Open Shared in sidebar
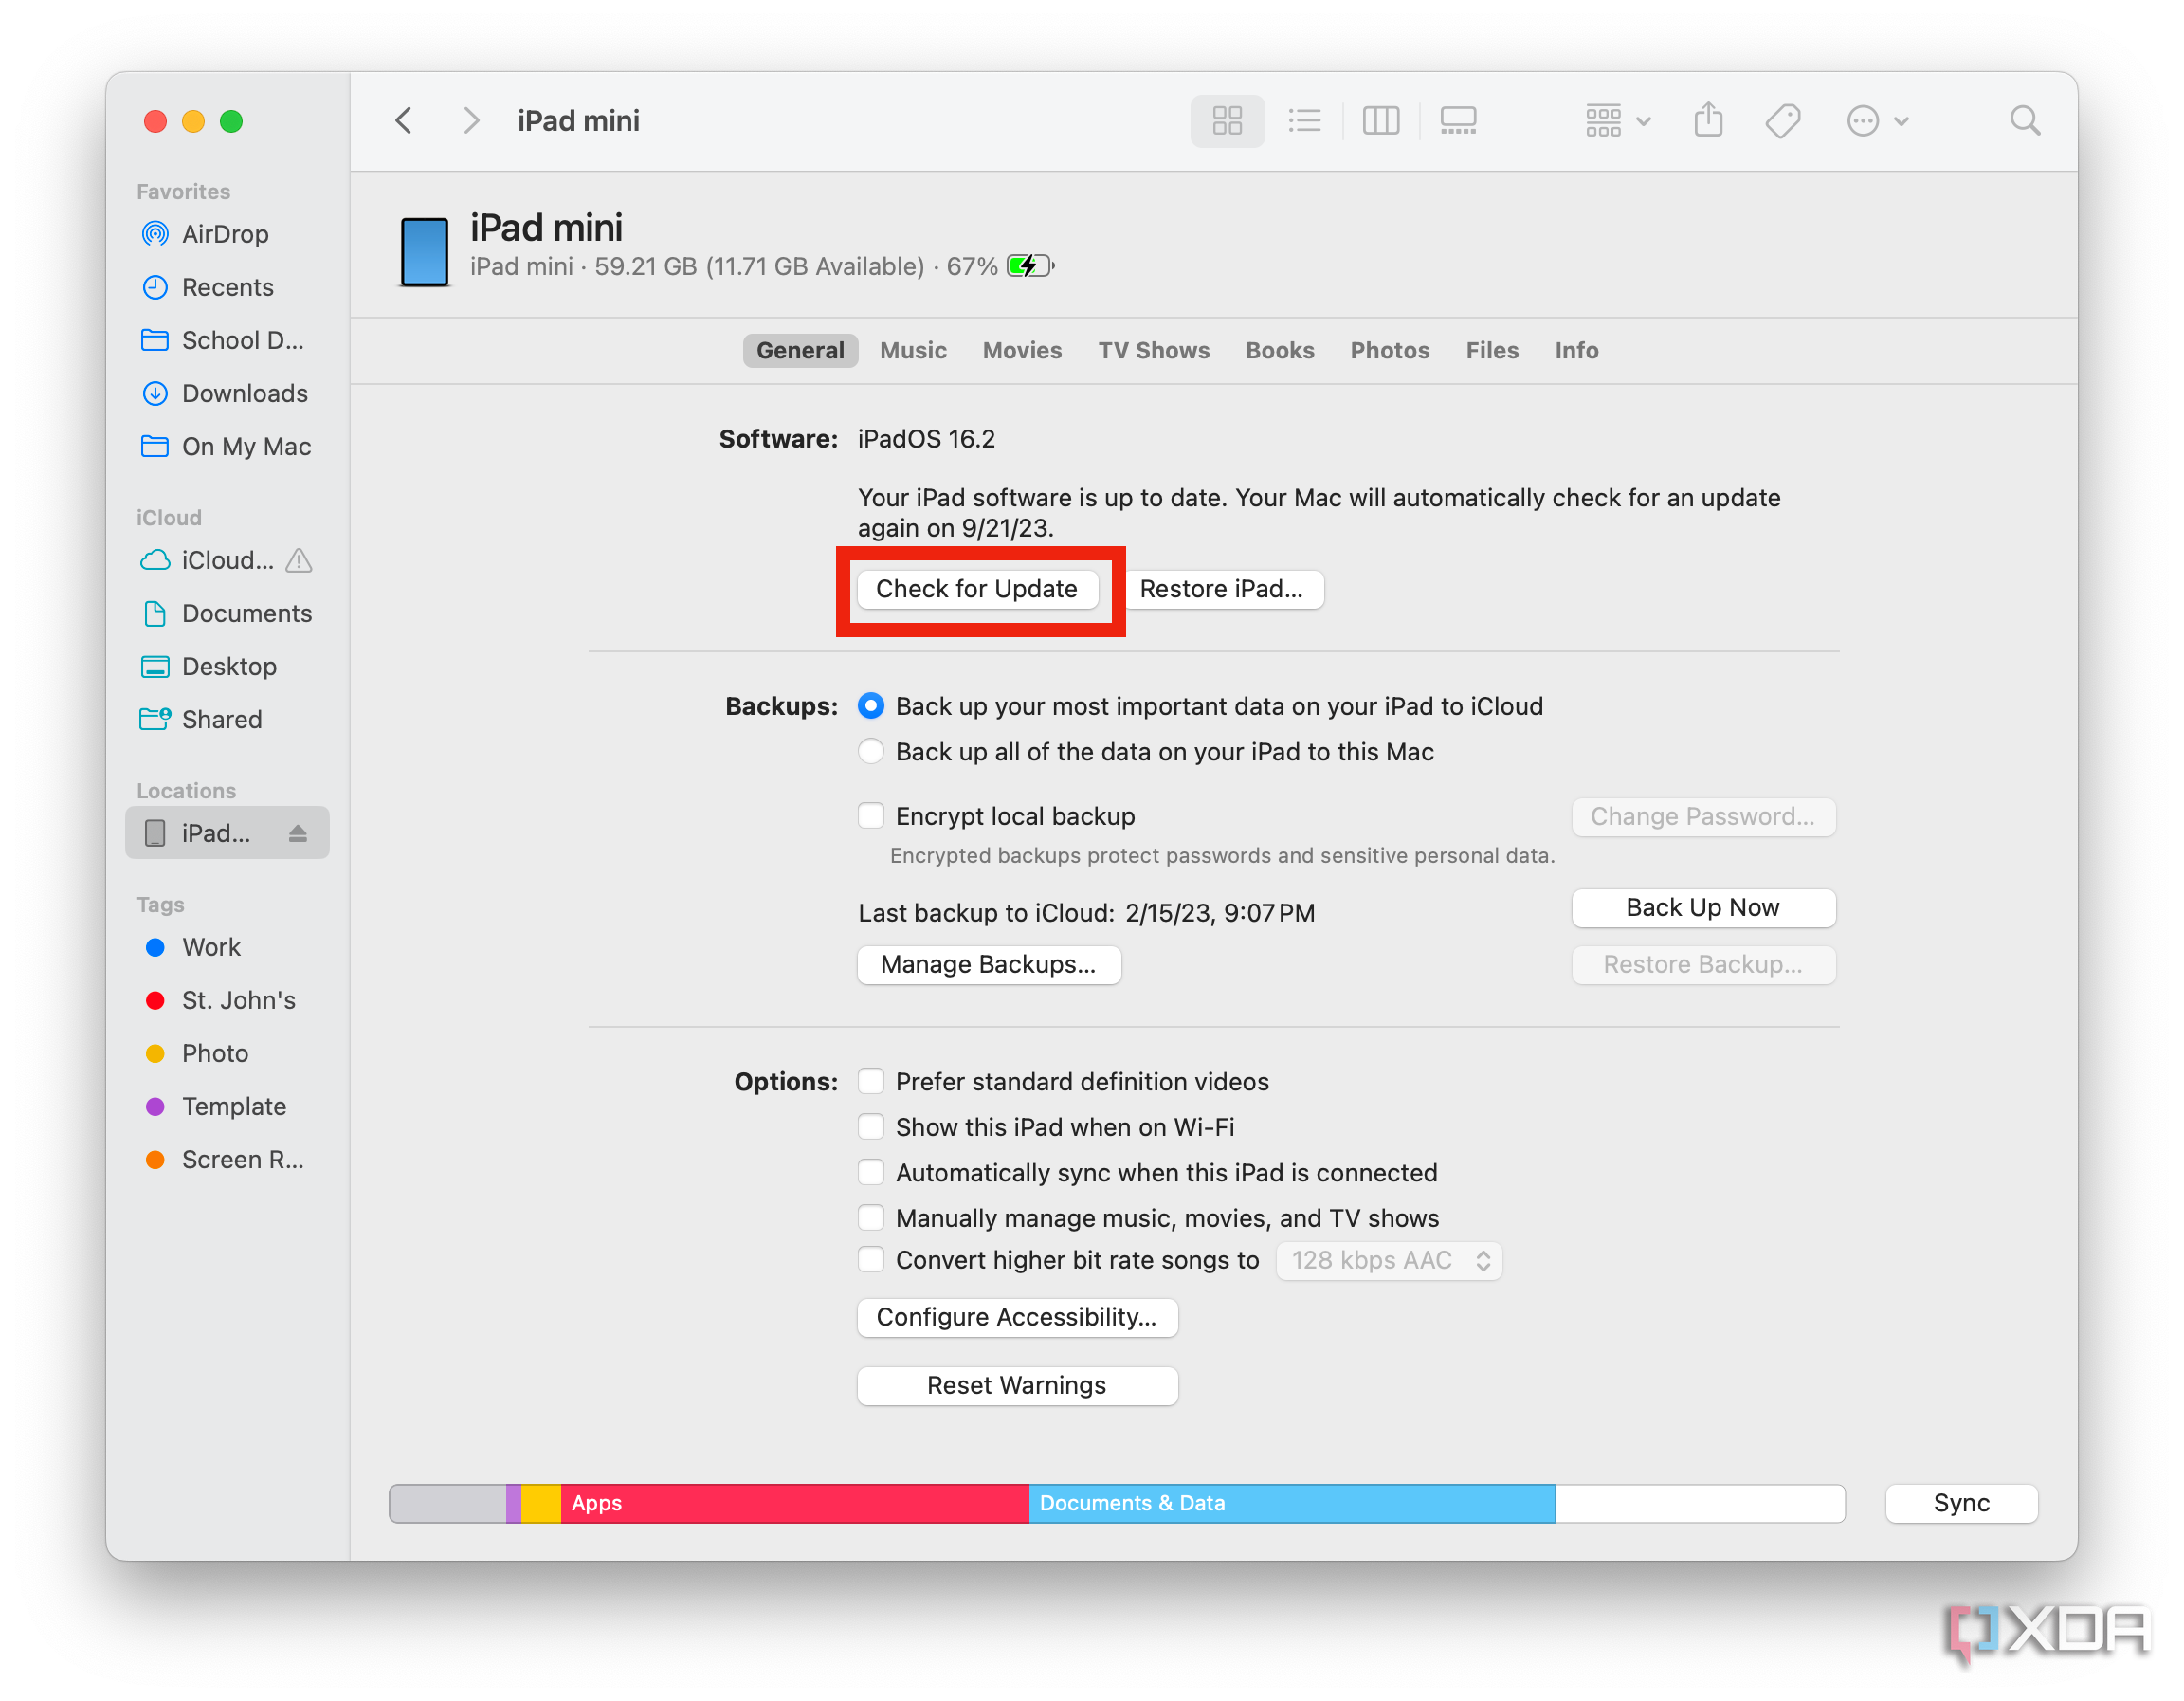The width and height of the screenshot is (2184, 1701). pos(226,719)
